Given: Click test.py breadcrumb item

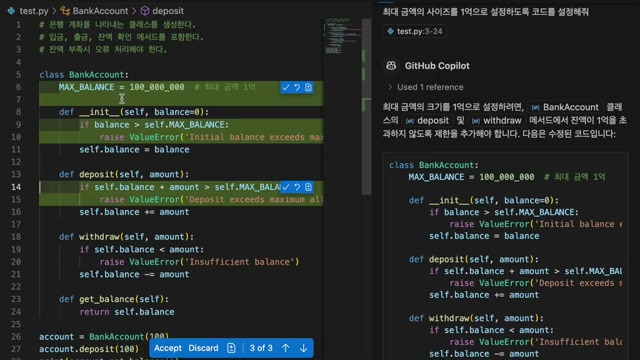Looking at the screenshot, I should pos(34,11).
